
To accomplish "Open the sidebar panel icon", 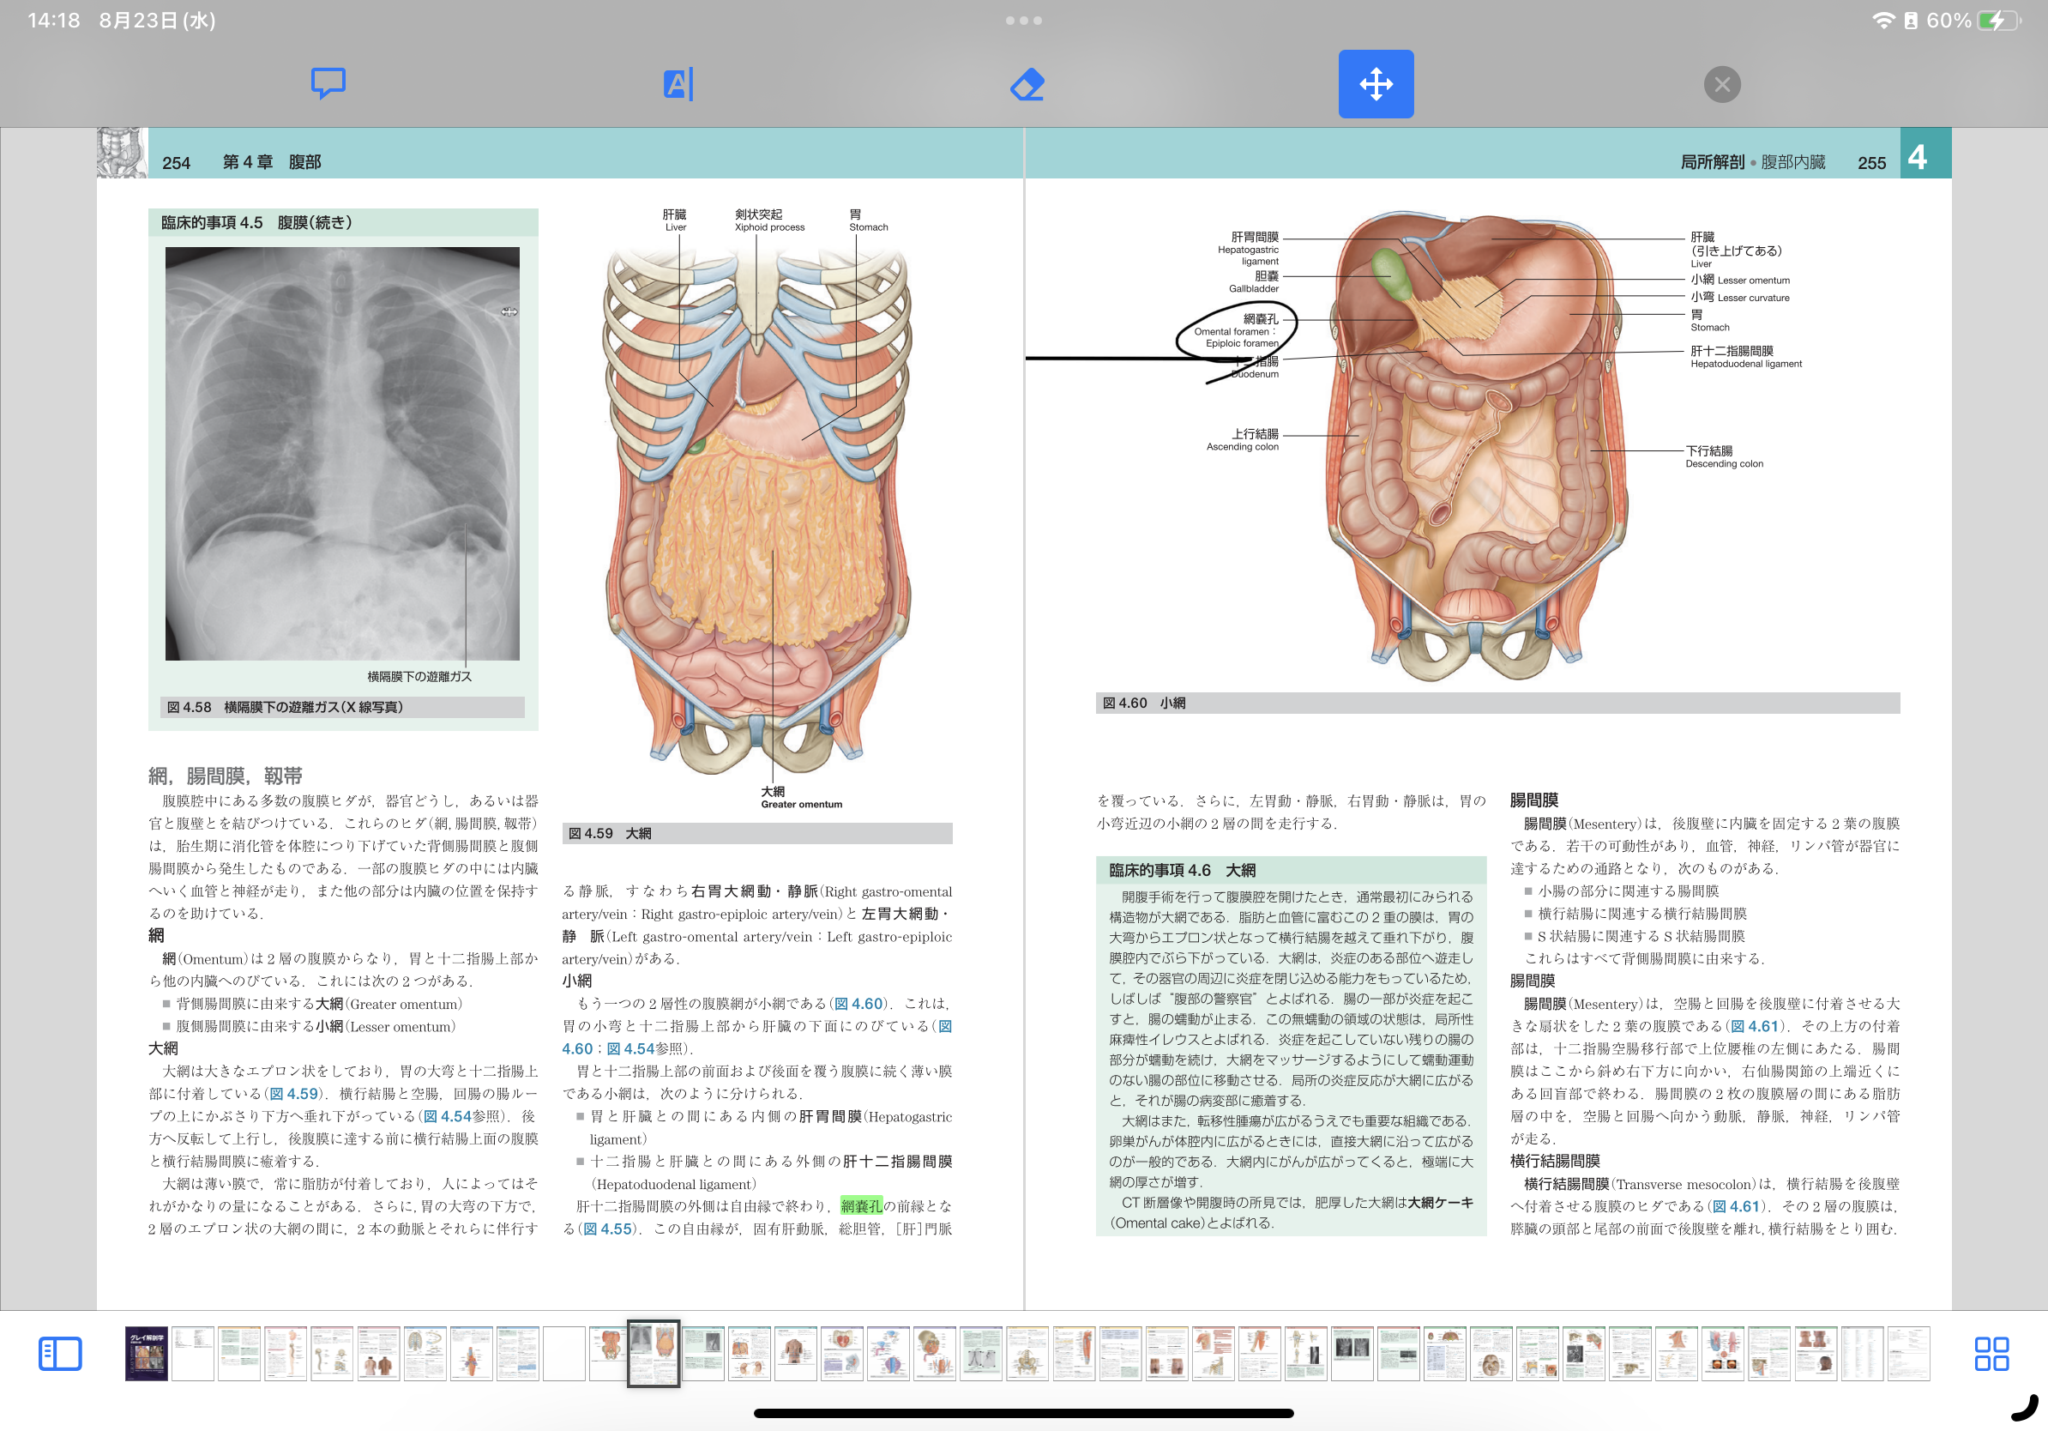I will point(60,1354).
